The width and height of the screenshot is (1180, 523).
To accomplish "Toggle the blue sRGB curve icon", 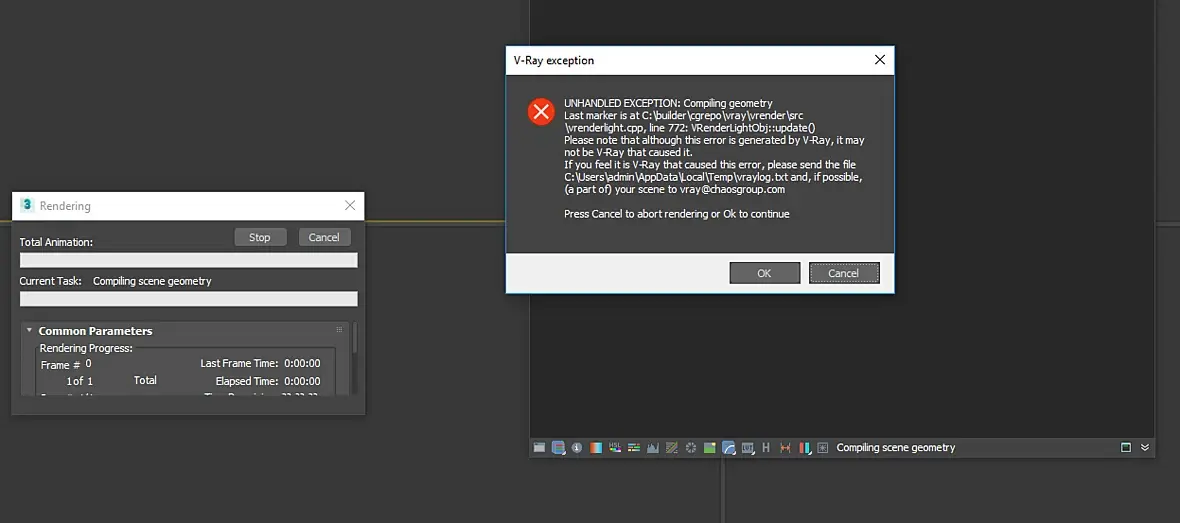I will (x=728, y=447).
